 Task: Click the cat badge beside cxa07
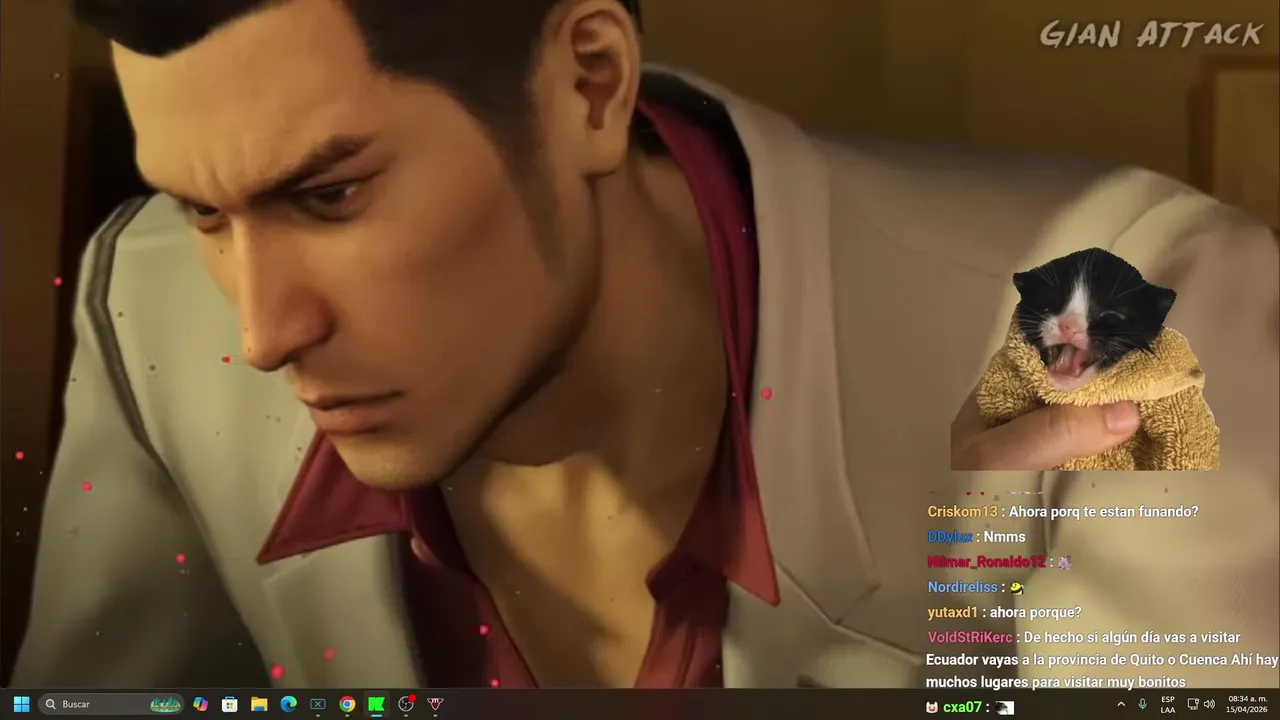pyautogui.click(x=932, y=707)
